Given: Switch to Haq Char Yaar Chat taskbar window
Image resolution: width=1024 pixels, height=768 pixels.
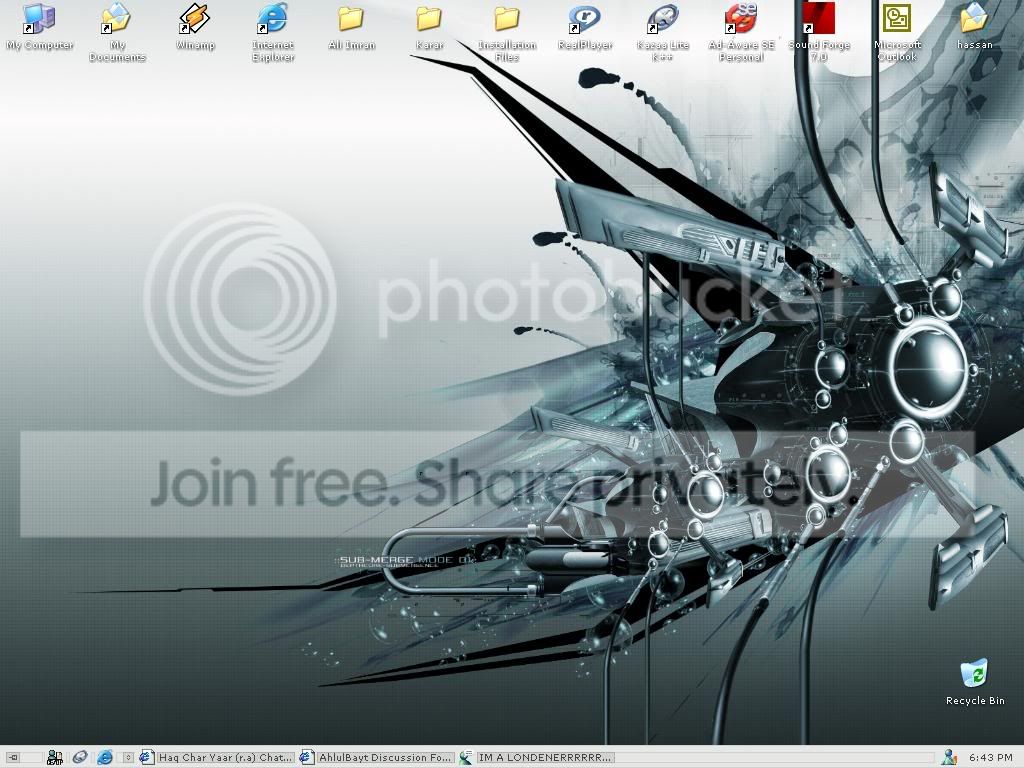Looking at the screenshot, I should pos(217,758).
